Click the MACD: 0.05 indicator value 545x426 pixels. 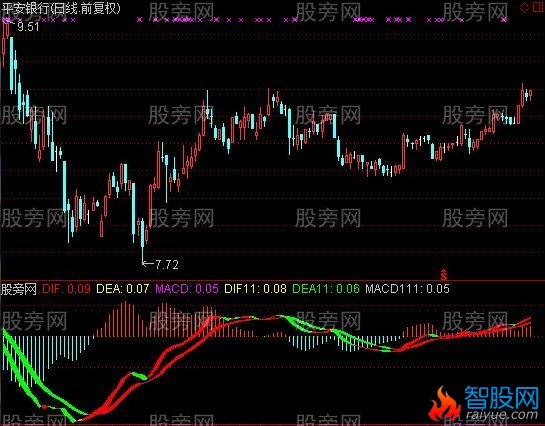pyautogui.click(x=187, y=289)
